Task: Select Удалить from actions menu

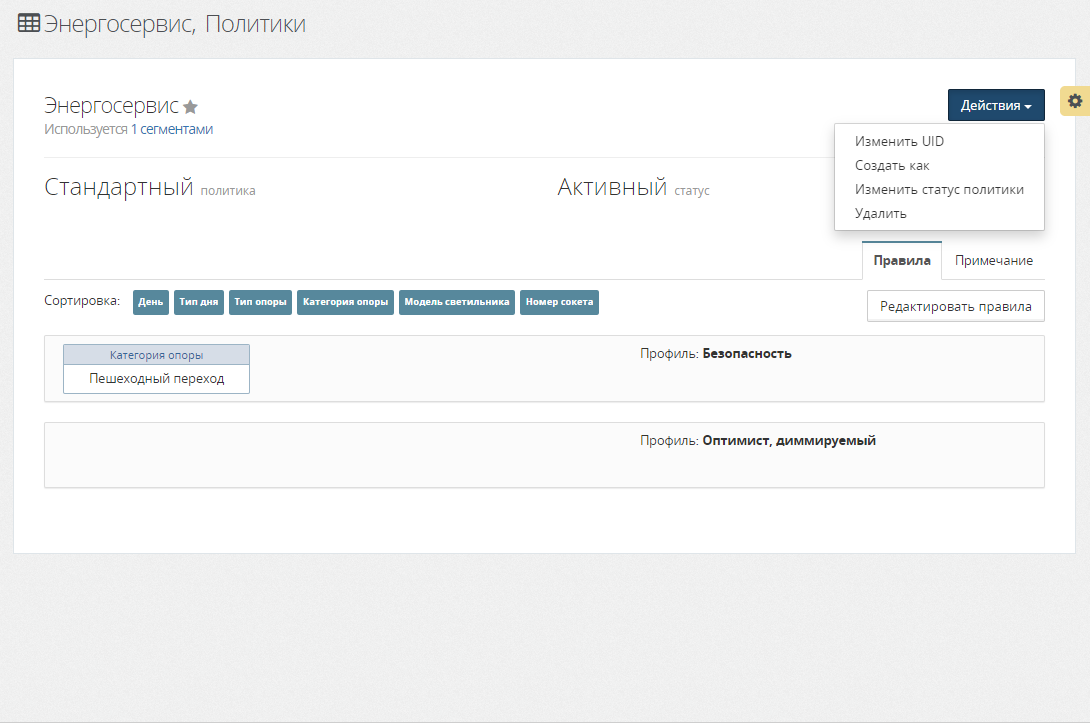Action: [x=880, y=213]
